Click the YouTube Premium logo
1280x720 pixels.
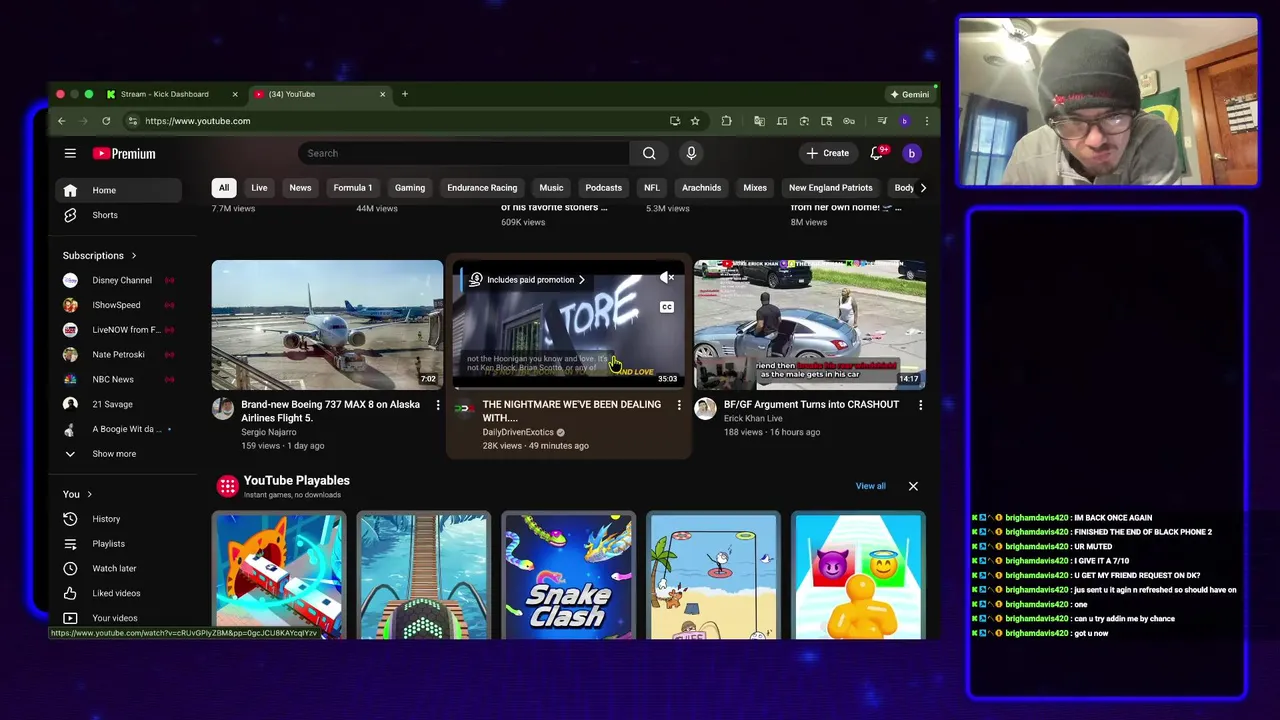pos(124,153)
